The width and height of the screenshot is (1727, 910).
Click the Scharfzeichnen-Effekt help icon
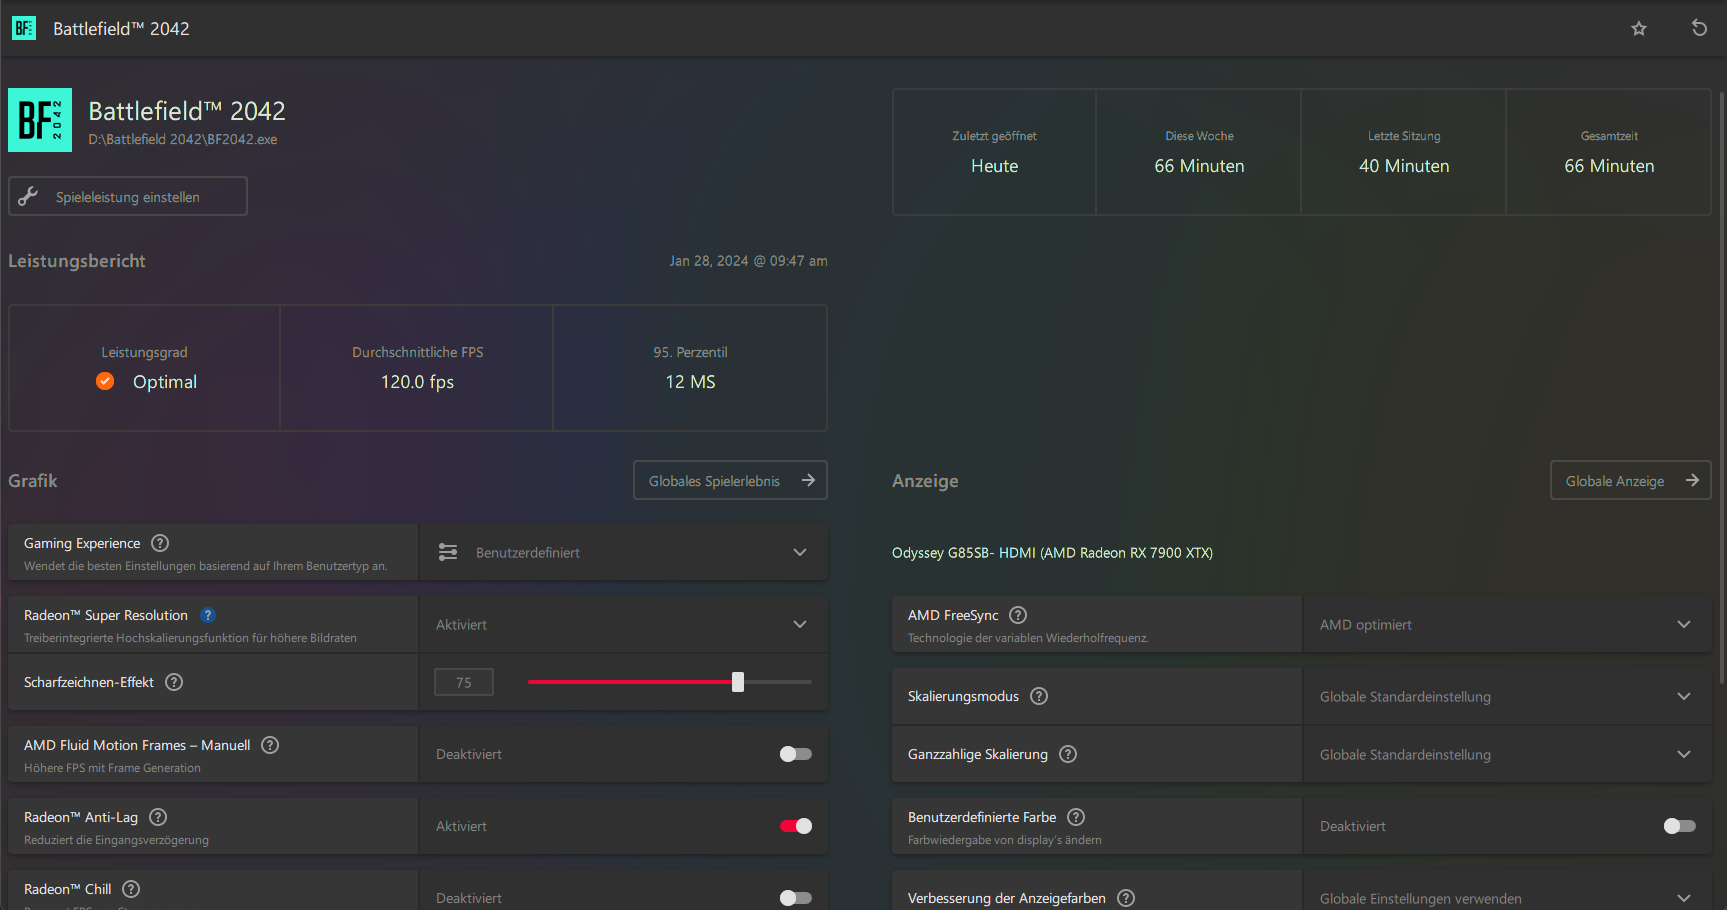(x=174, y=682)
